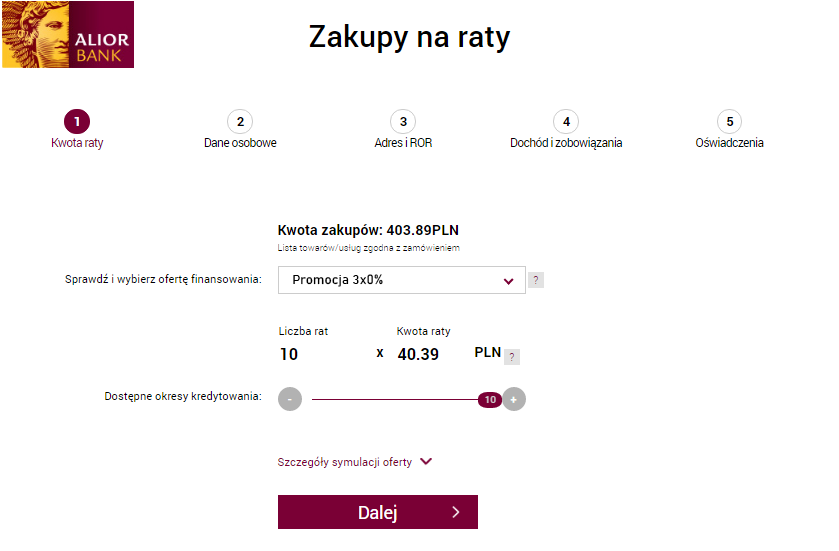Click the Alior Bank logo
Image resolution: width=839 pixels, height=551 pixels.
pyautogui.click(x=68, y=34)
